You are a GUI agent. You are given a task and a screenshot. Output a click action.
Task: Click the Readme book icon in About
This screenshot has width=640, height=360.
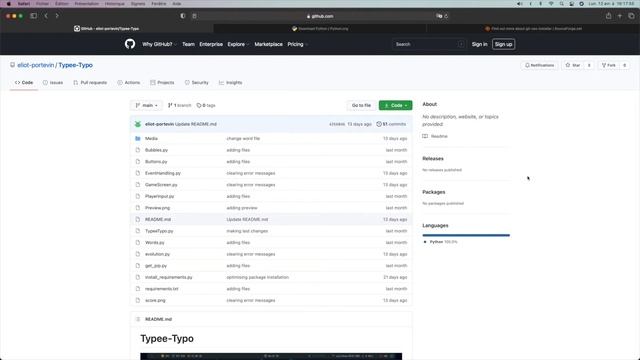pyautogui.click(x=425, y=136)
